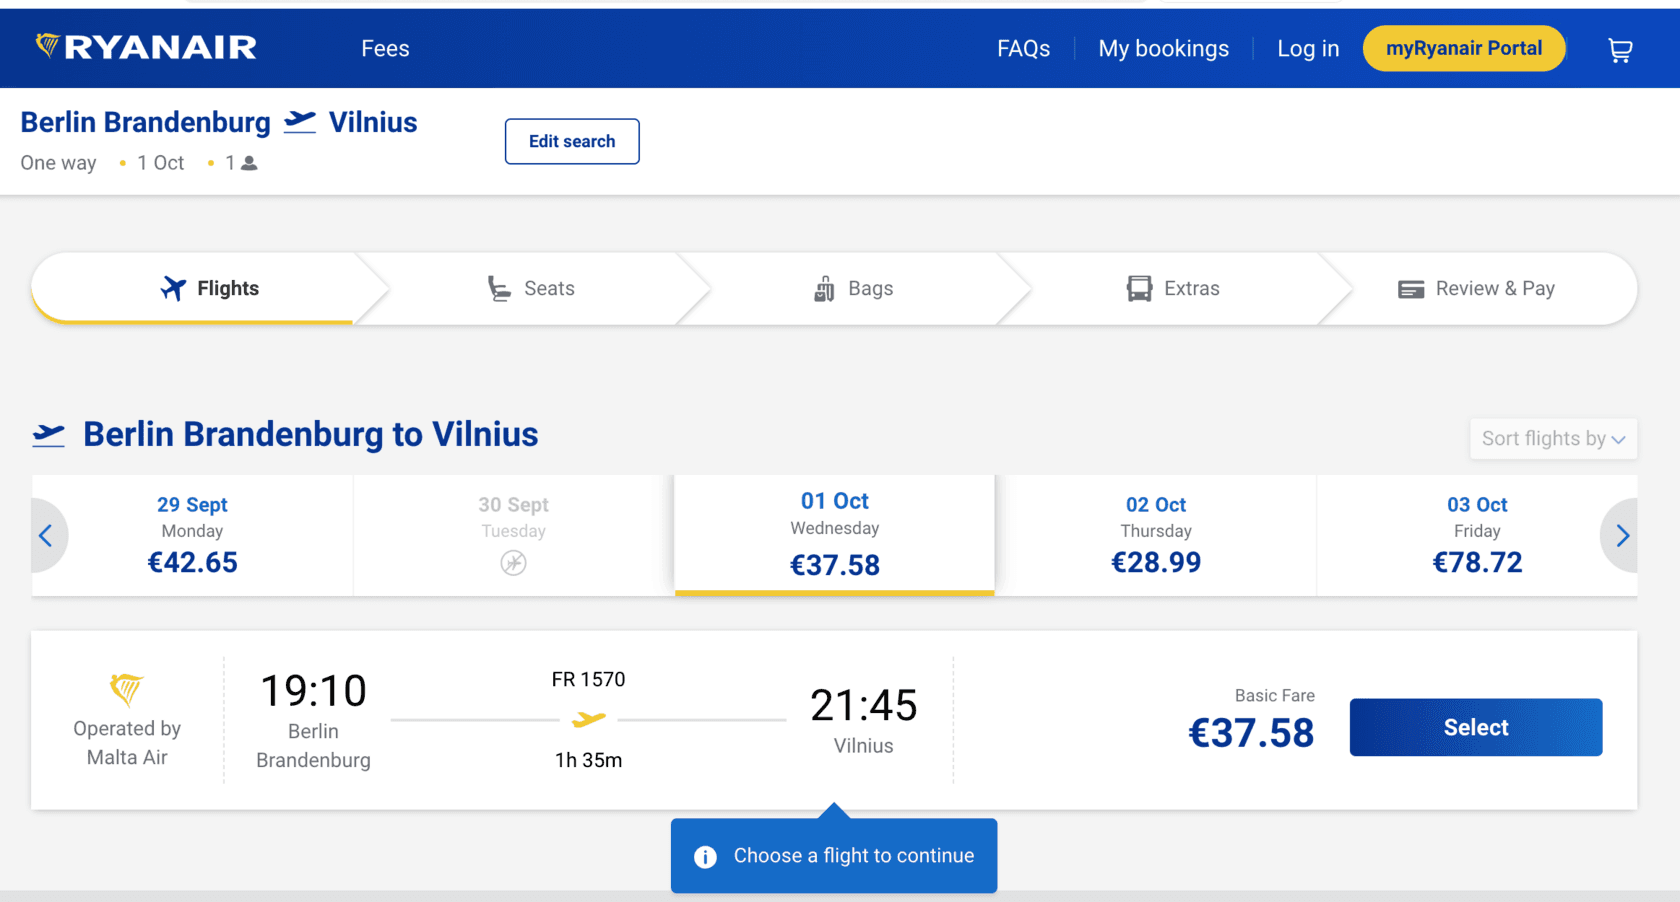The height and width of the screenshot is (902, 1680).
Task: Select the €37.58 Basic Fare flight
Action: pos(1476,727)
